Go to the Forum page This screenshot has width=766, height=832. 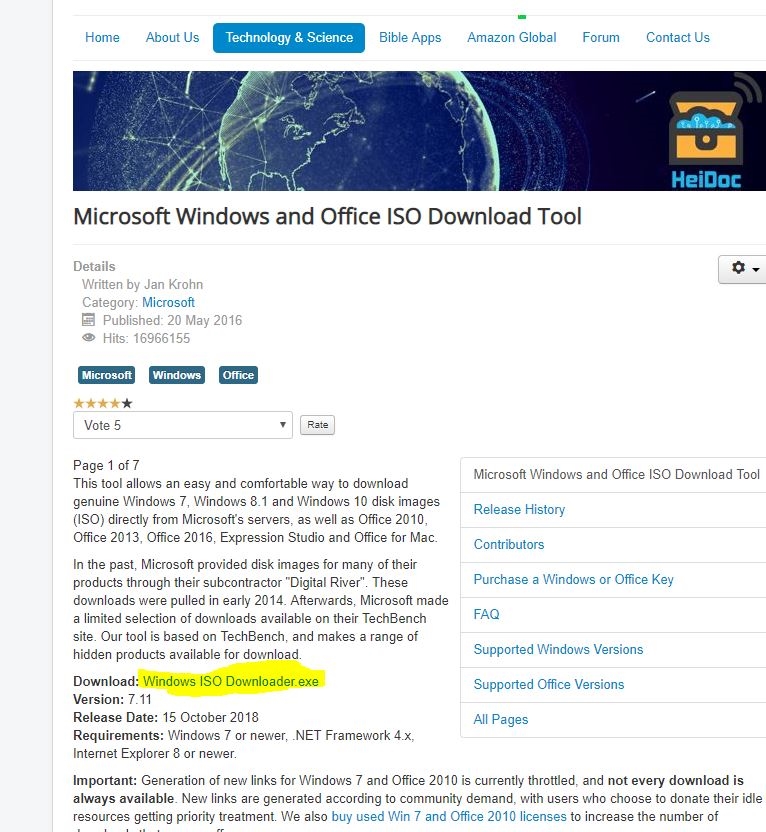601,38
